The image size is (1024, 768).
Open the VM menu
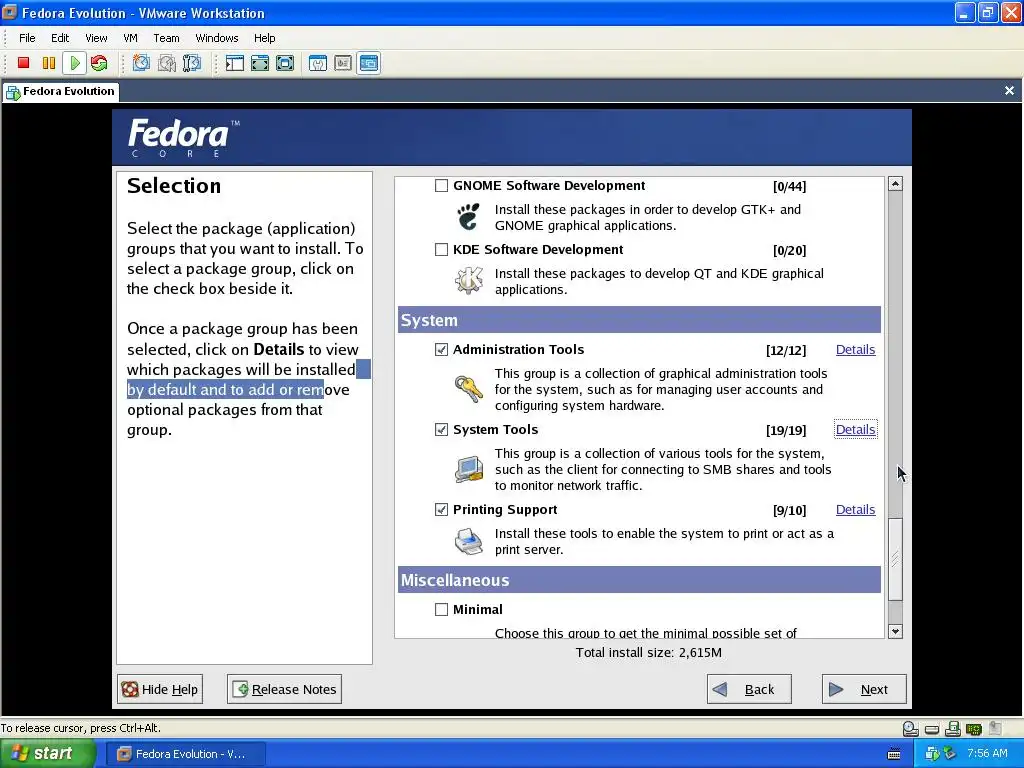pyautogui.click(x=130, y=38)
